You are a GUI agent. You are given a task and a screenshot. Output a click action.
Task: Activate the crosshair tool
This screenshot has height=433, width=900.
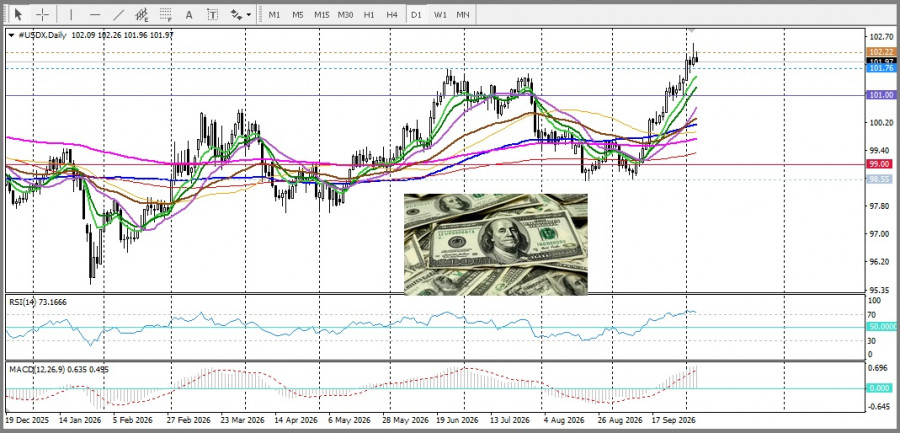[x=42, y=14]
